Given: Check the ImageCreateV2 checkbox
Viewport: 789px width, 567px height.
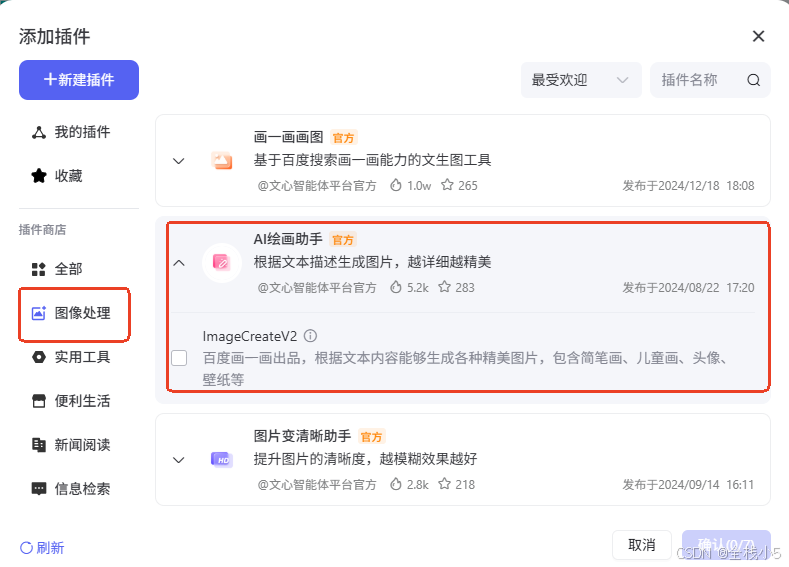Looking at the screenshot, I should [179, 358].
